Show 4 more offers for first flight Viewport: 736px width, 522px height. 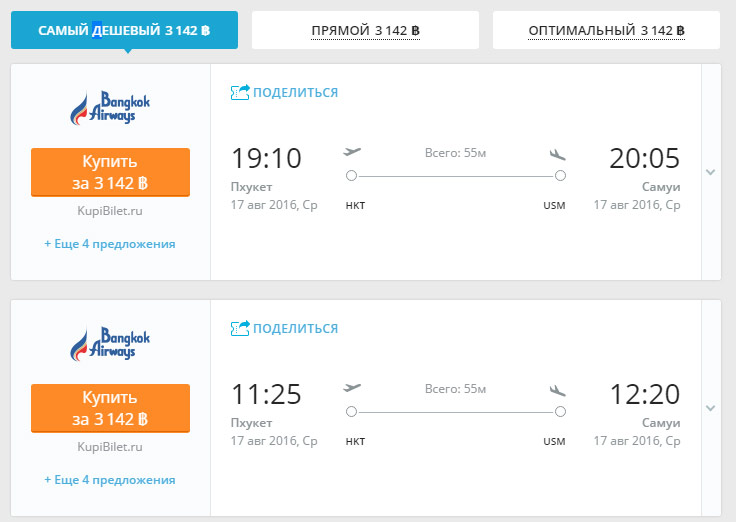(110, 244)
